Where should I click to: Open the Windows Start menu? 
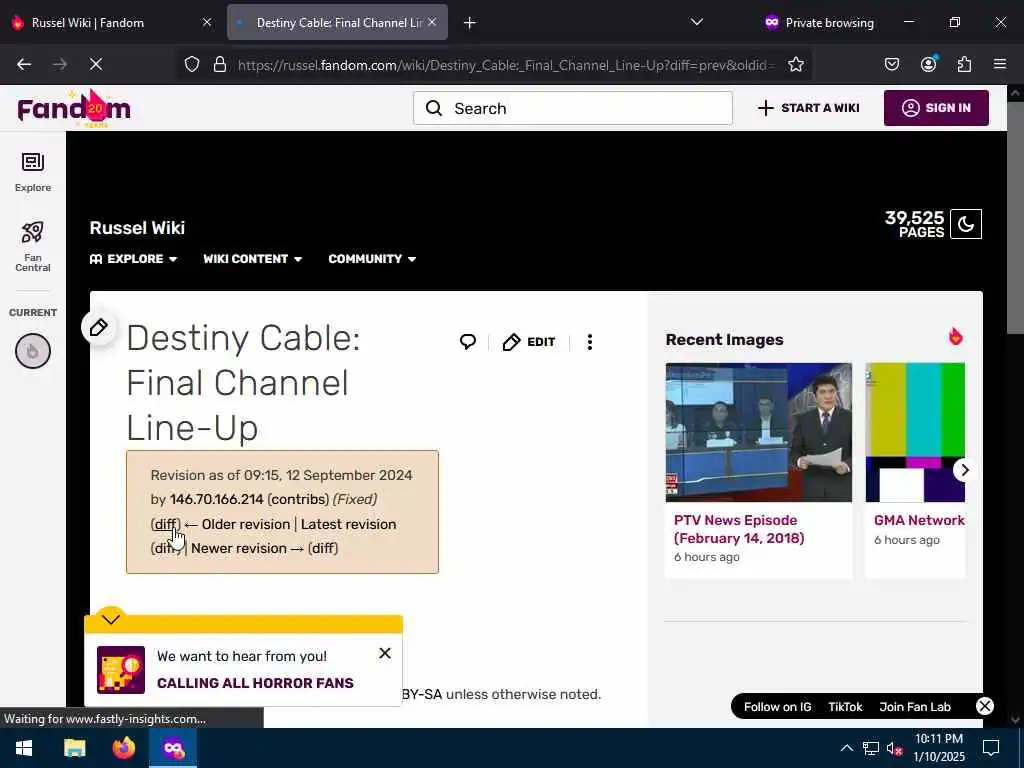tap(24, 748)
